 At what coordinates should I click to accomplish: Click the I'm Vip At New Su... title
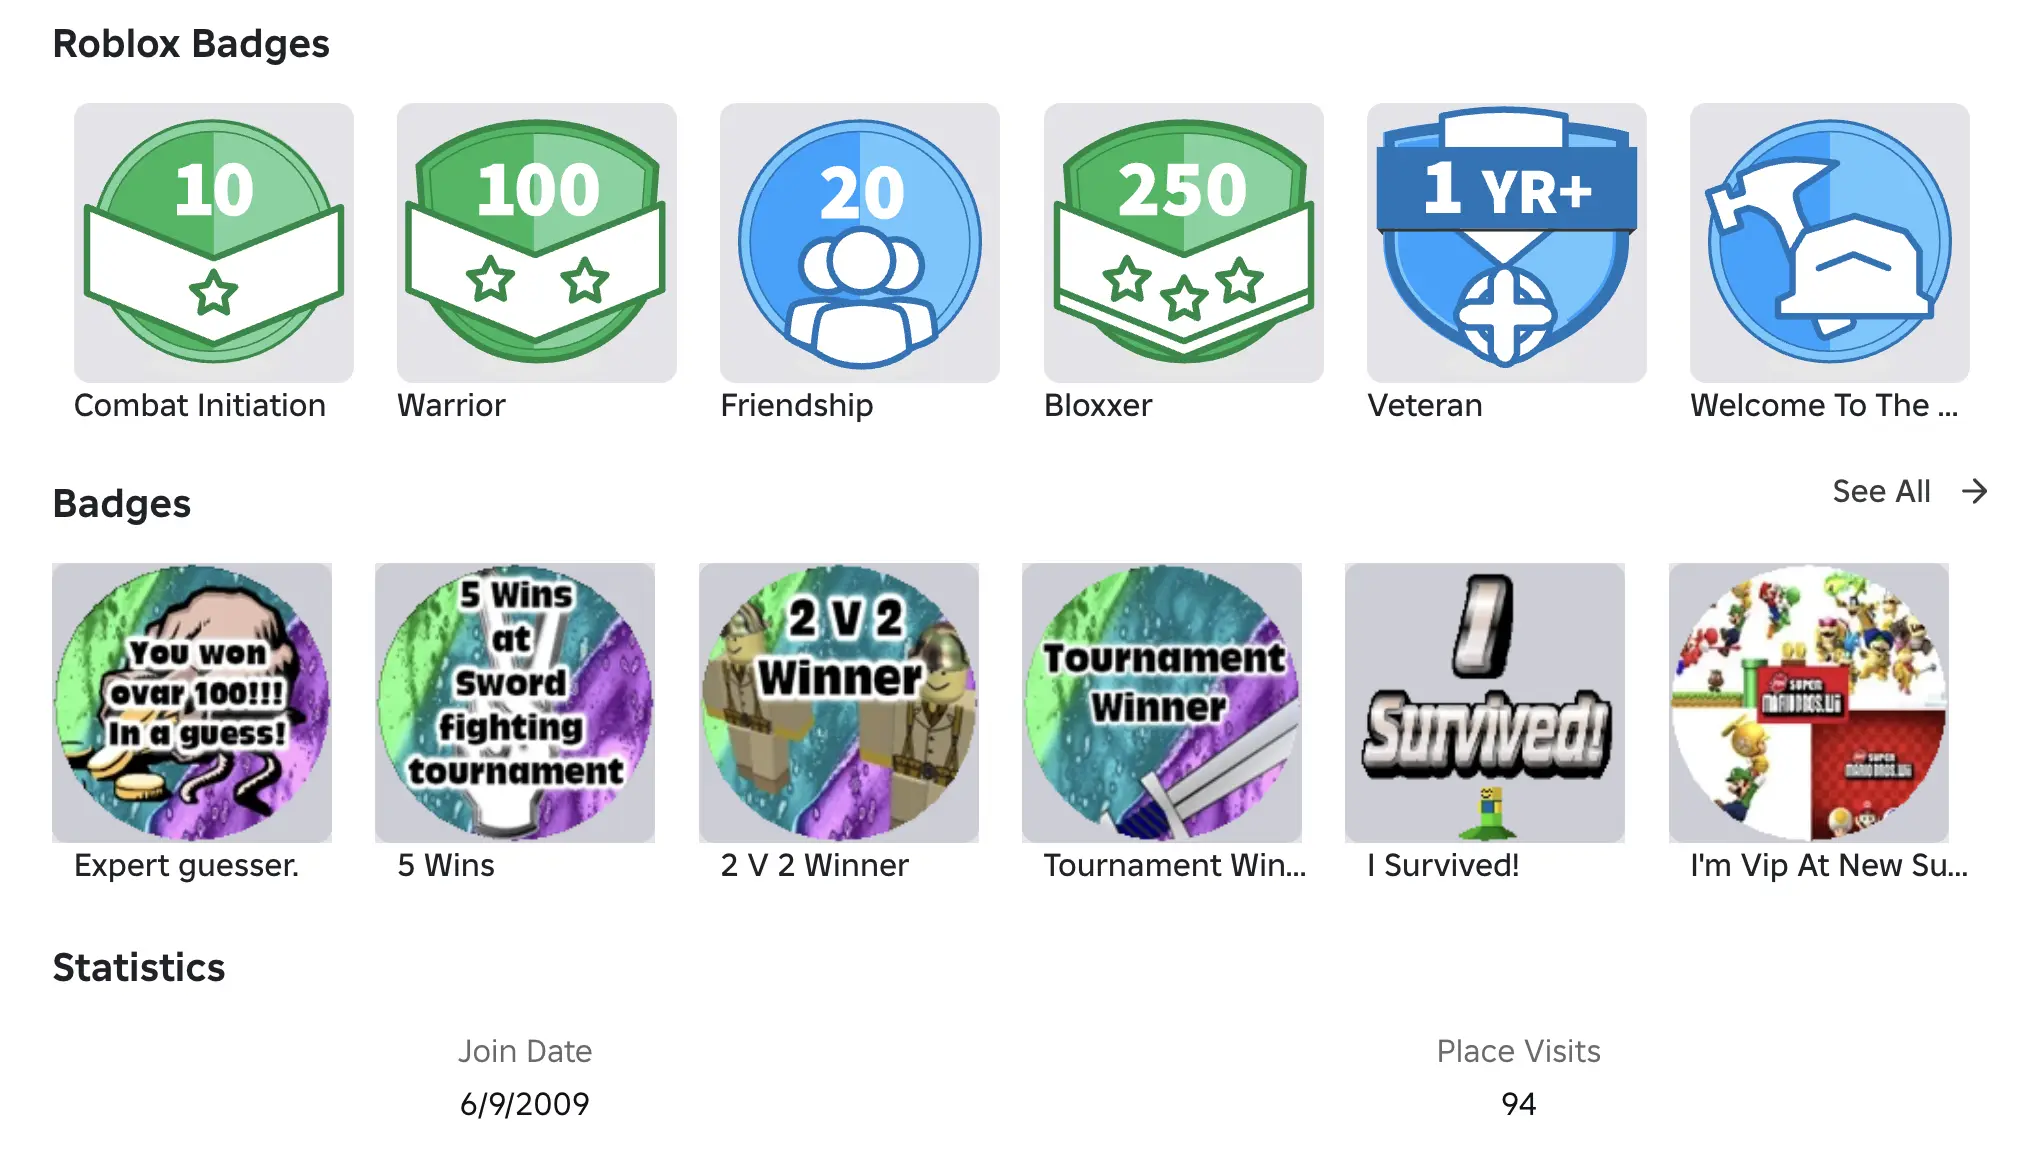point(1829,865)
